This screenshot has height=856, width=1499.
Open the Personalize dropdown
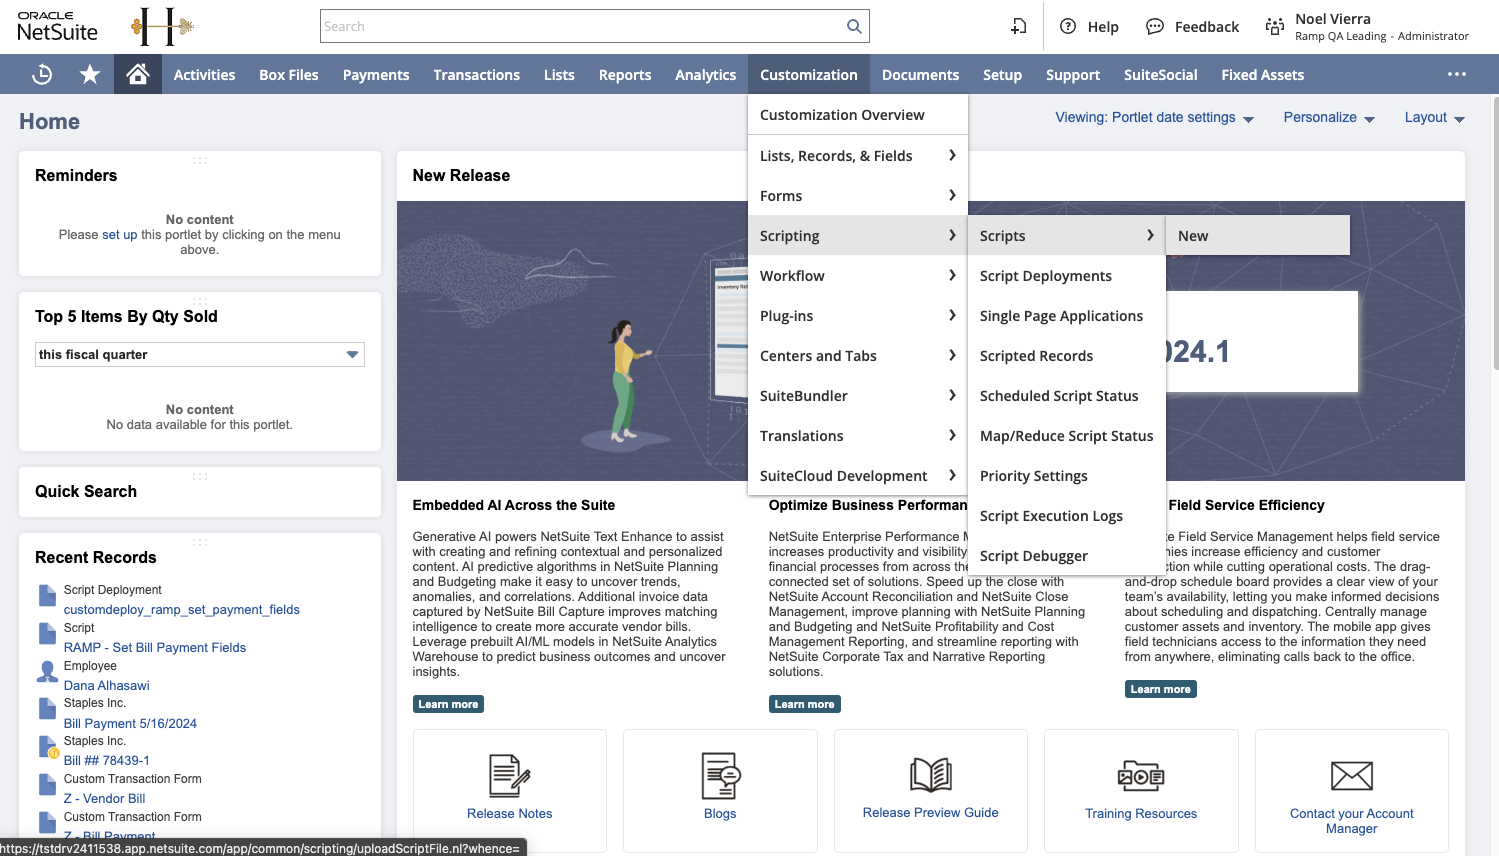click(x=1329, y=118)
